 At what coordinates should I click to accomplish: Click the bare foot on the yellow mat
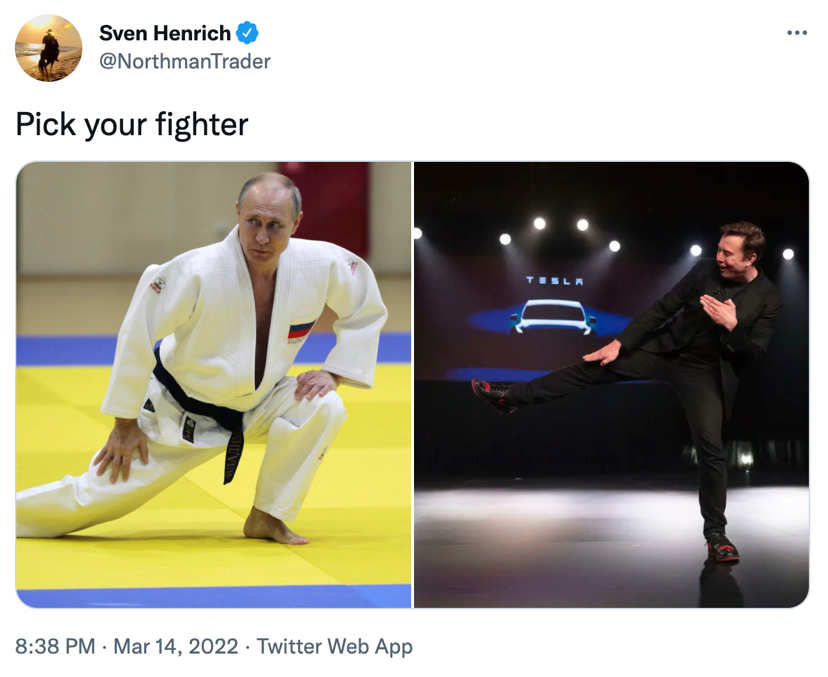pyautogui.click(x=274, y=526)
